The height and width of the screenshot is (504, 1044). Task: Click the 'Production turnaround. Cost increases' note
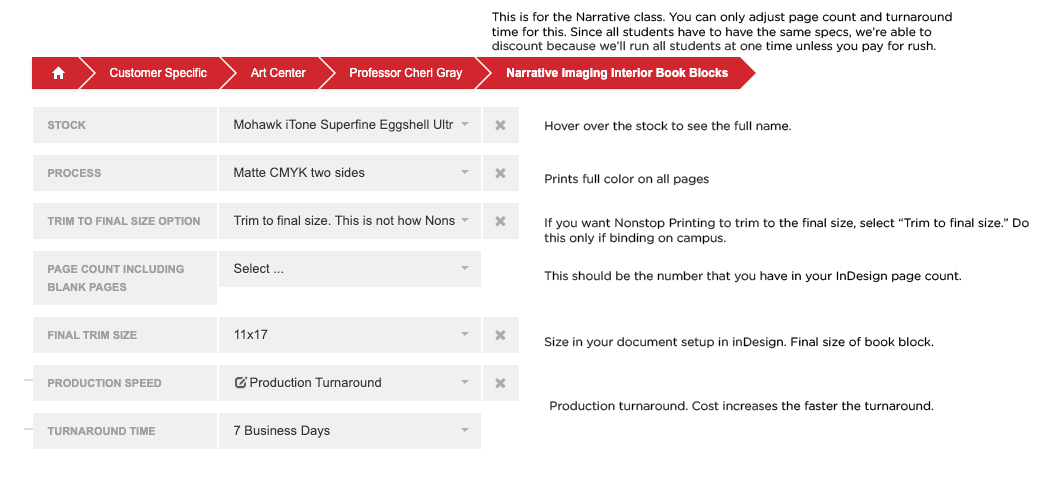tap(741, 405)
